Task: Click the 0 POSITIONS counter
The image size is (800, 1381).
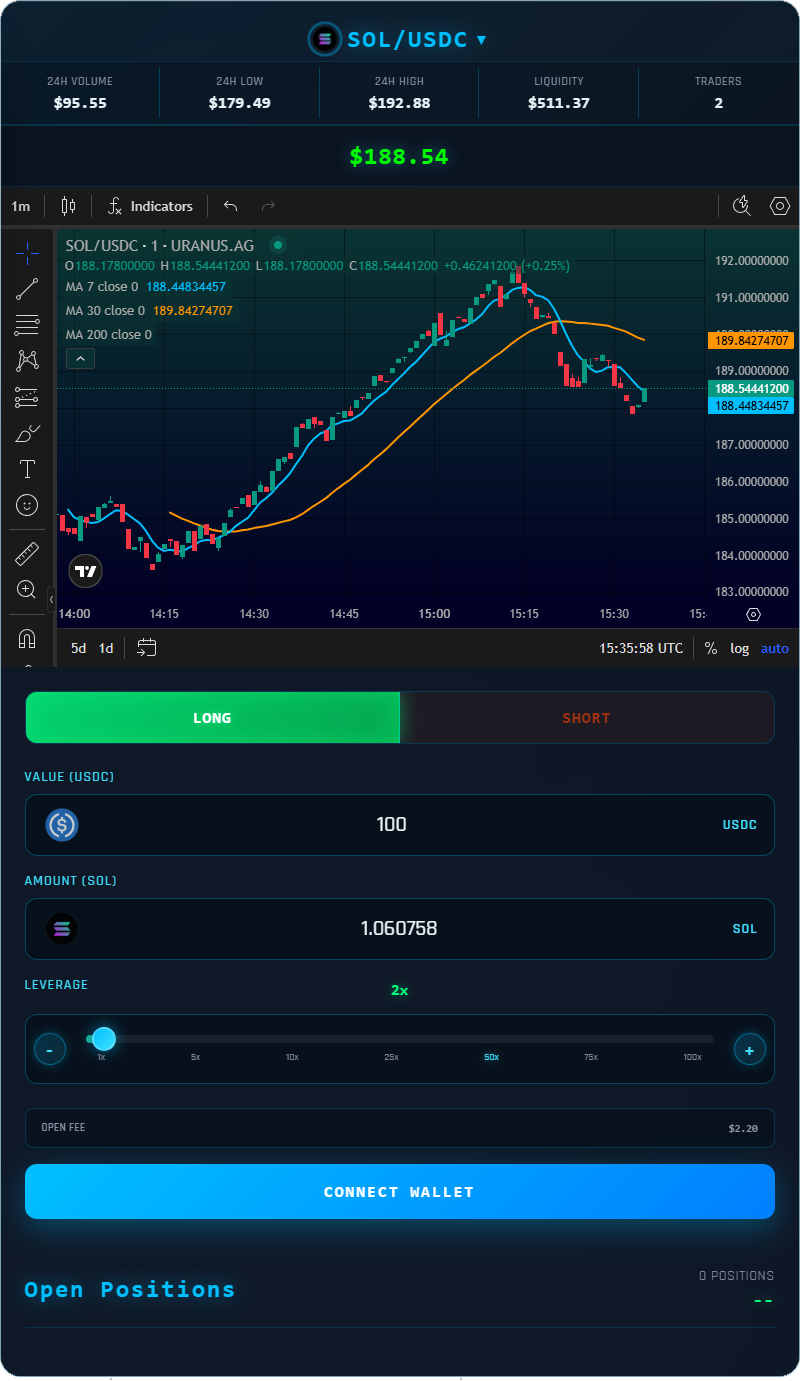Action: [736, 1276]
